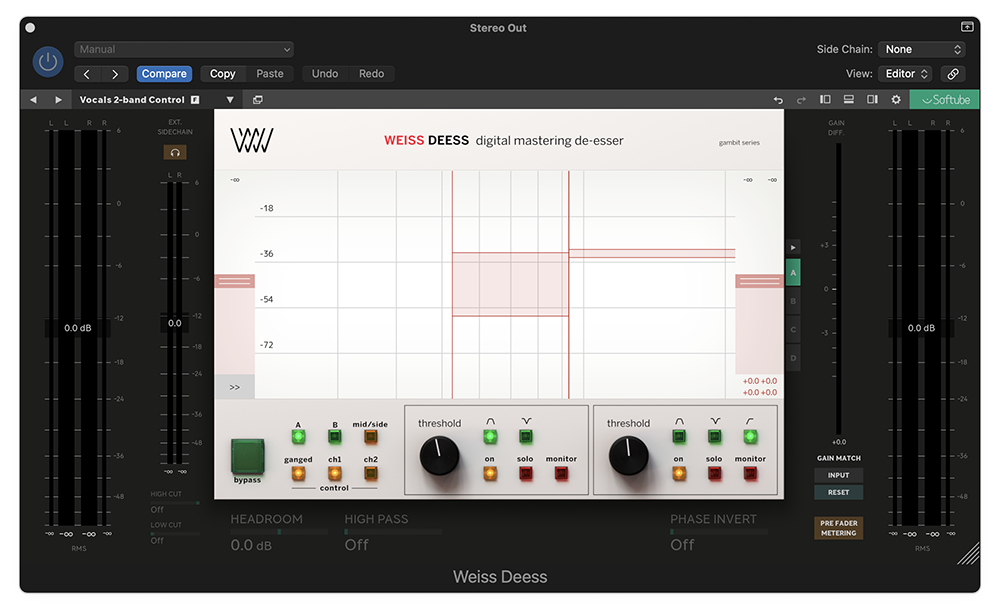
Task: Click the PHASE INVERT control
Action: 719,532
